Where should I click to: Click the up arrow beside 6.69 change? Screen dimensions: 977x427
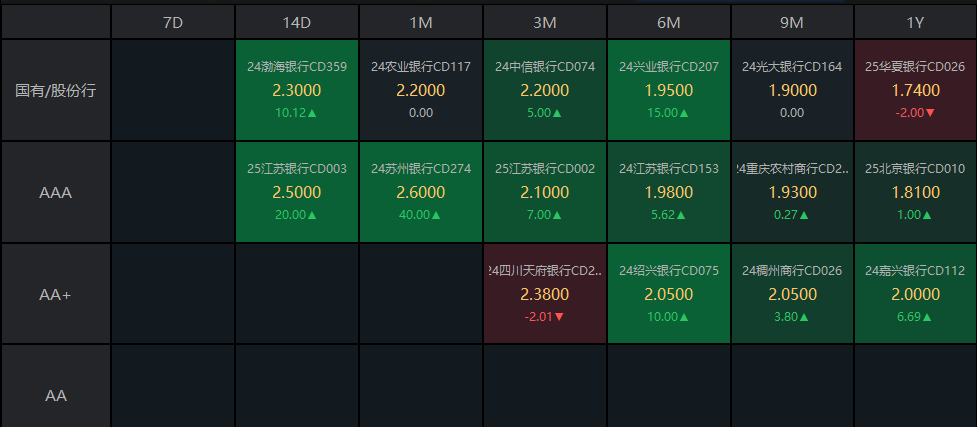tap(929, 317)
